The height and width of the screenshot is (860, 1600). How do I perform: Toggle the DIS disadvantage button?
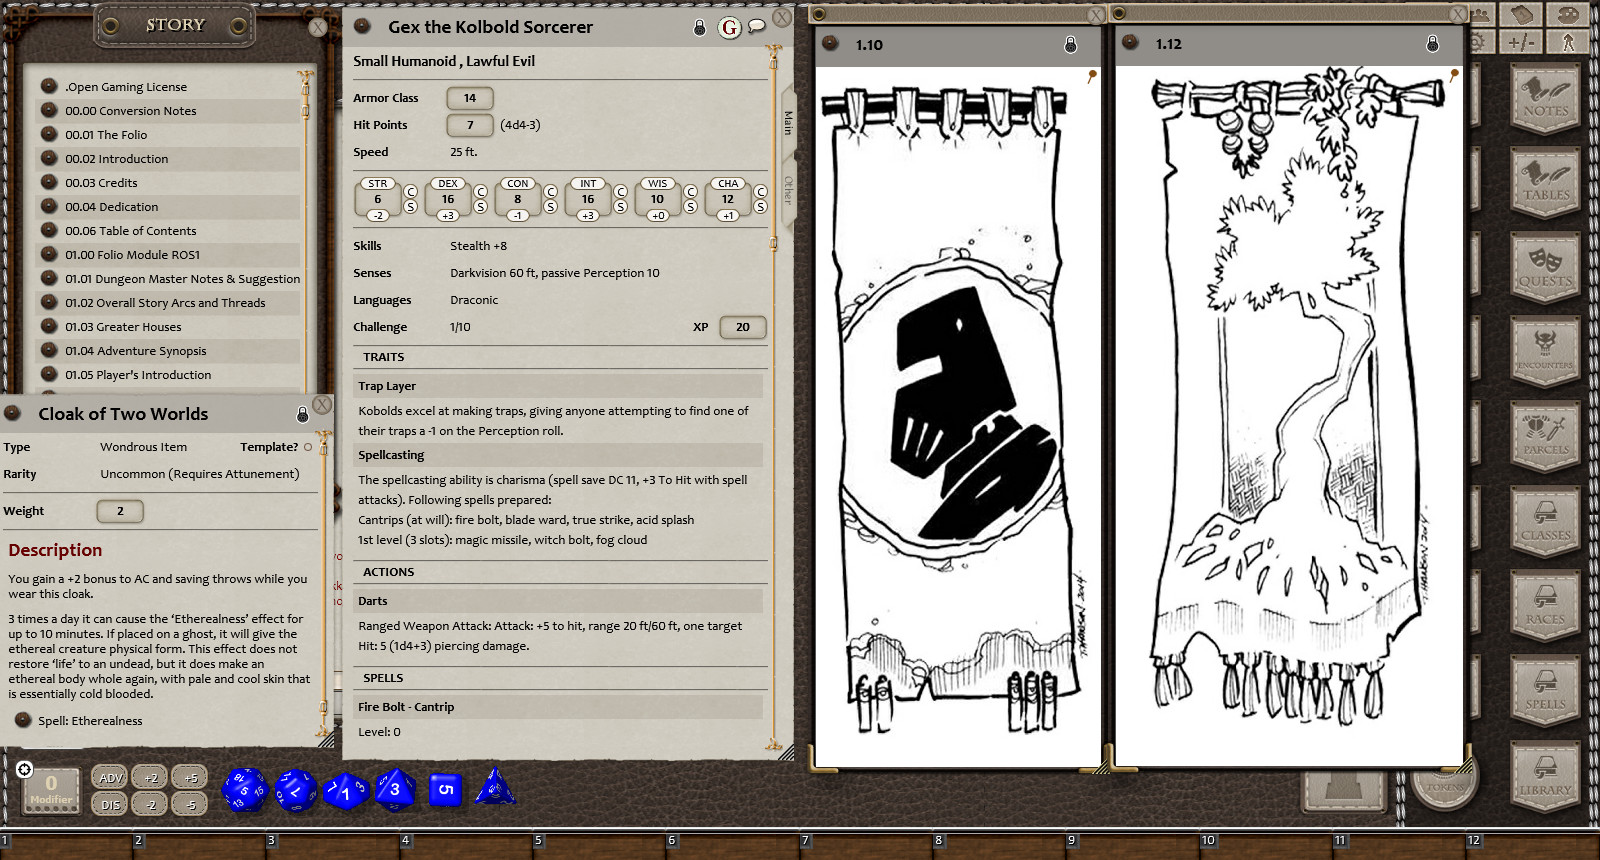tap(110, 804)
